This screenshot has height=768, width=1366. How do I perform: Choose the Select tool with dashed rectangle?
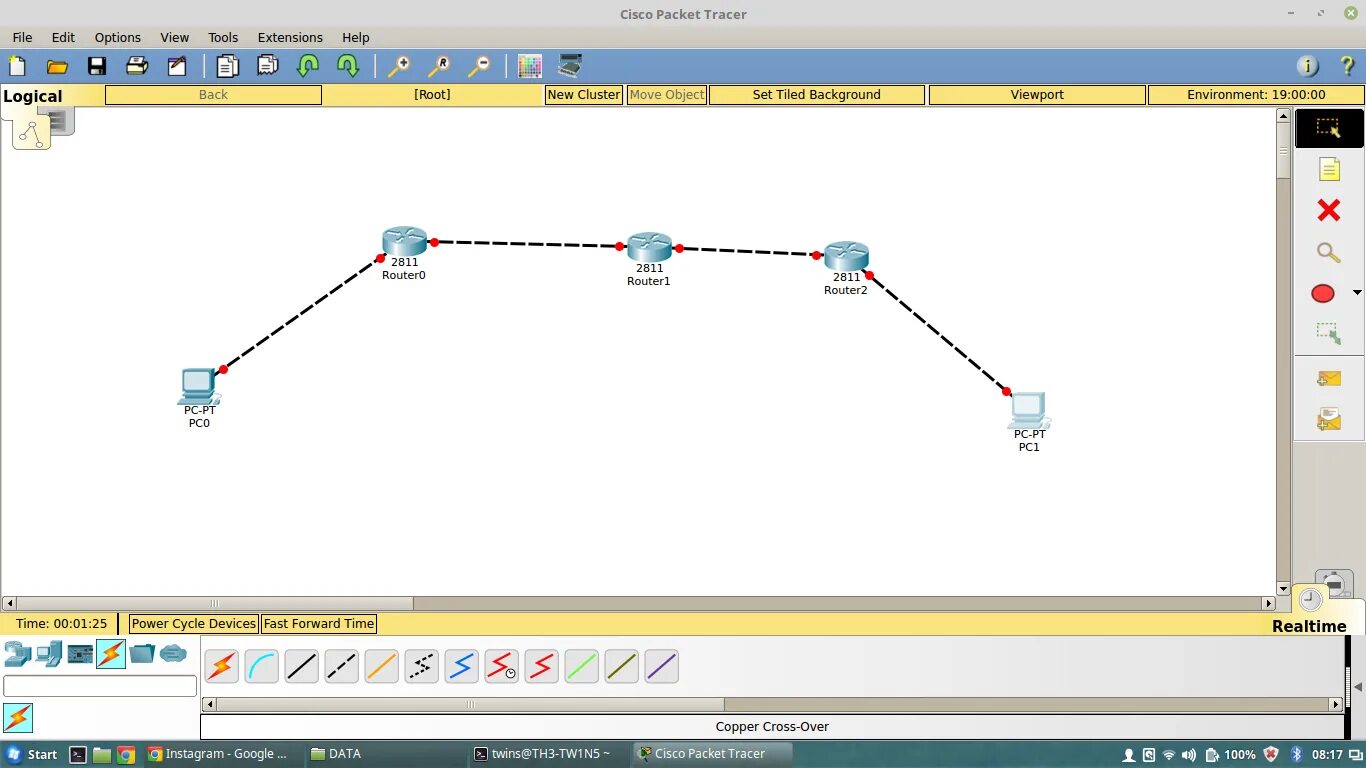pos(1329,128)
